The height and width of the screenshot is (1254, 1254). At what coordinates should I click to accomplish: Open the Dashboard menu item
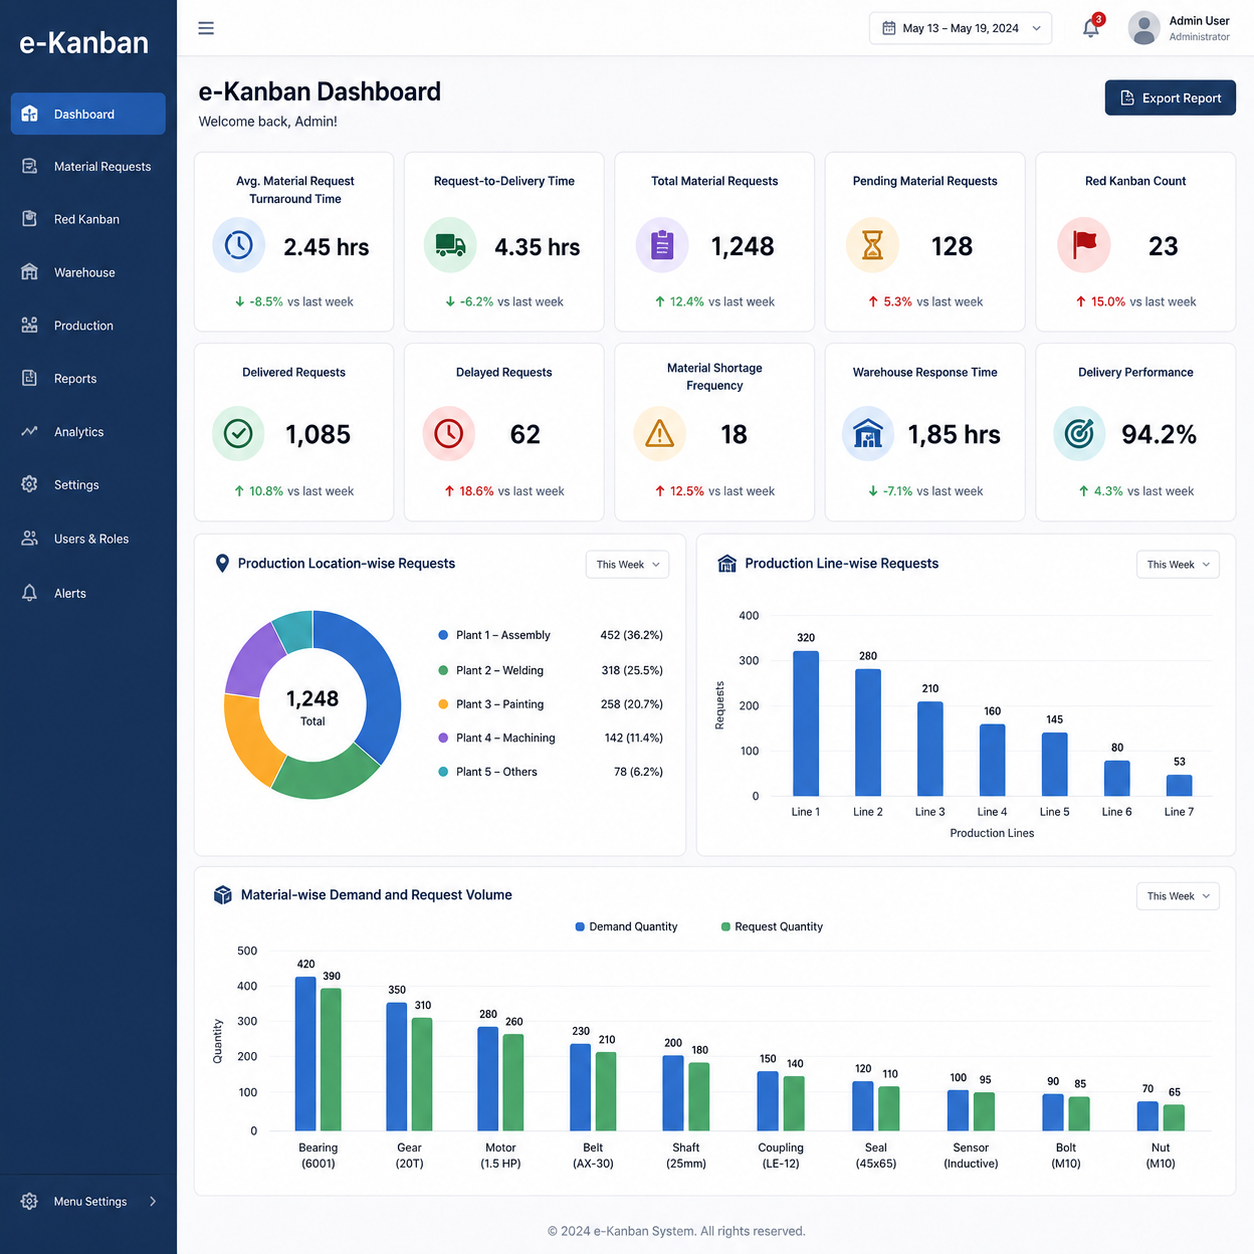(88, 114)
